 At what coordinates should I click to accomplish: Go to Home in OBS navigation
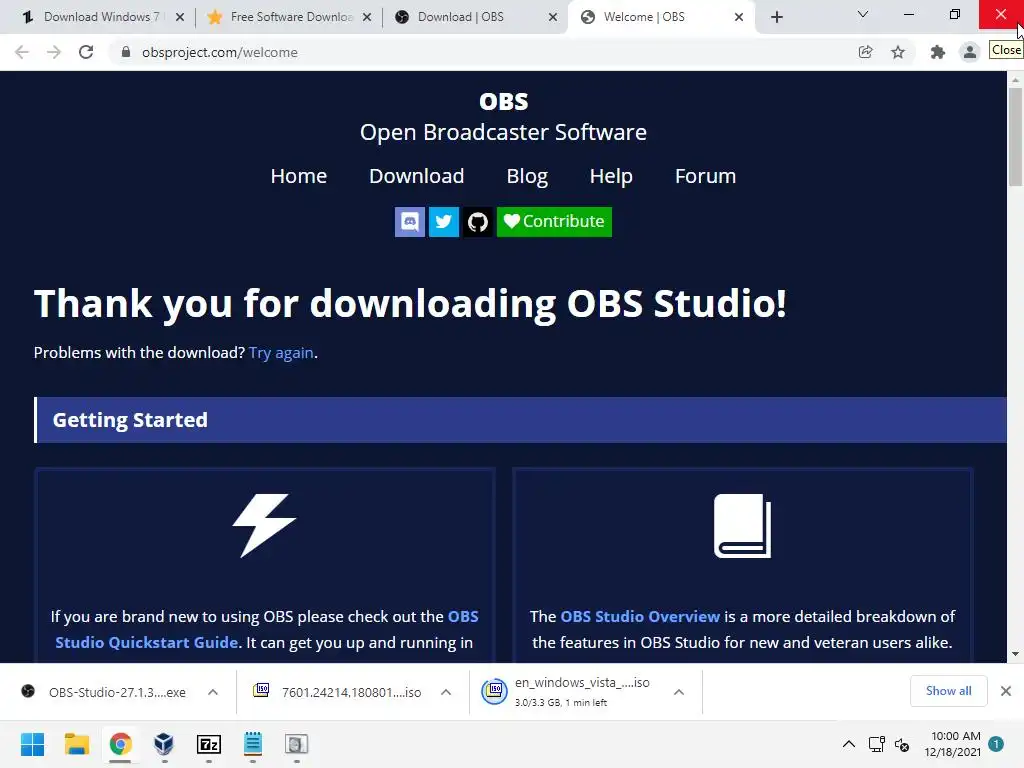point(298,176)
